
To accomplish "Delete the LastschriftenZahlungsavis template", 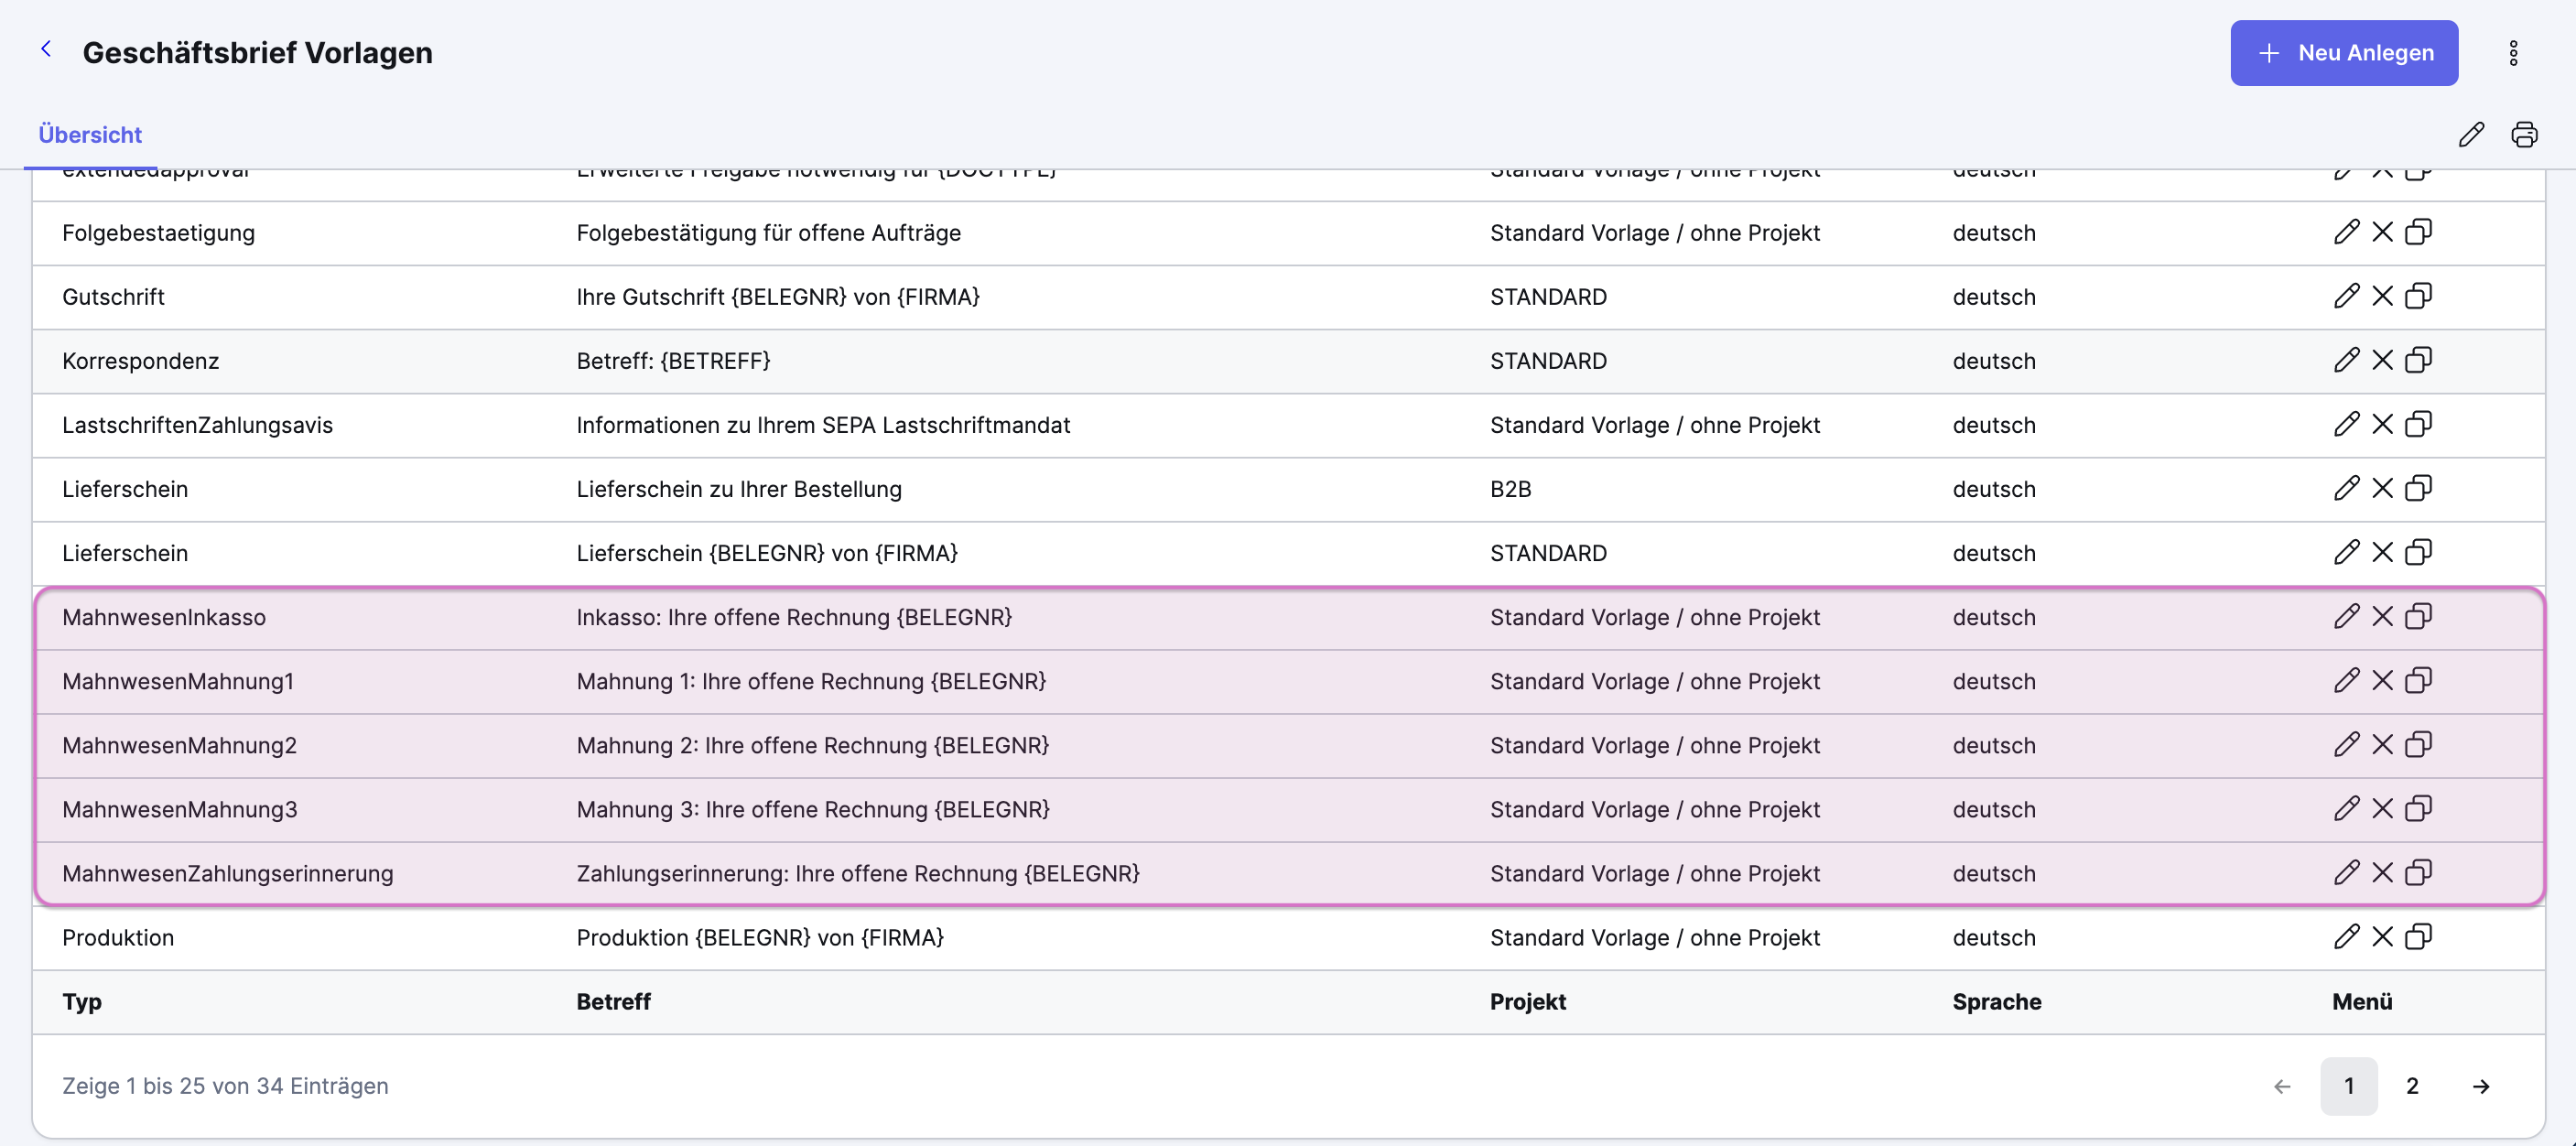I will pyautogui.click(x=2382, y=424).
